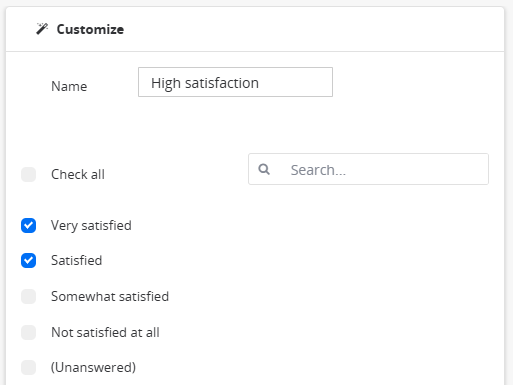Tick the (Unanswered) checkbox
513x385 pixels.
click(x=29, y=367)
